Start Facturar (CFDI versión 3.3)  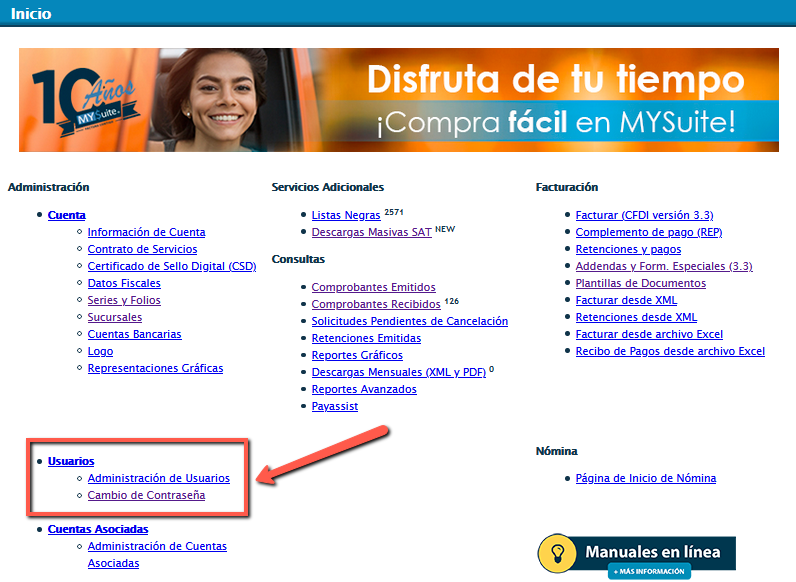tap(644, 215)
